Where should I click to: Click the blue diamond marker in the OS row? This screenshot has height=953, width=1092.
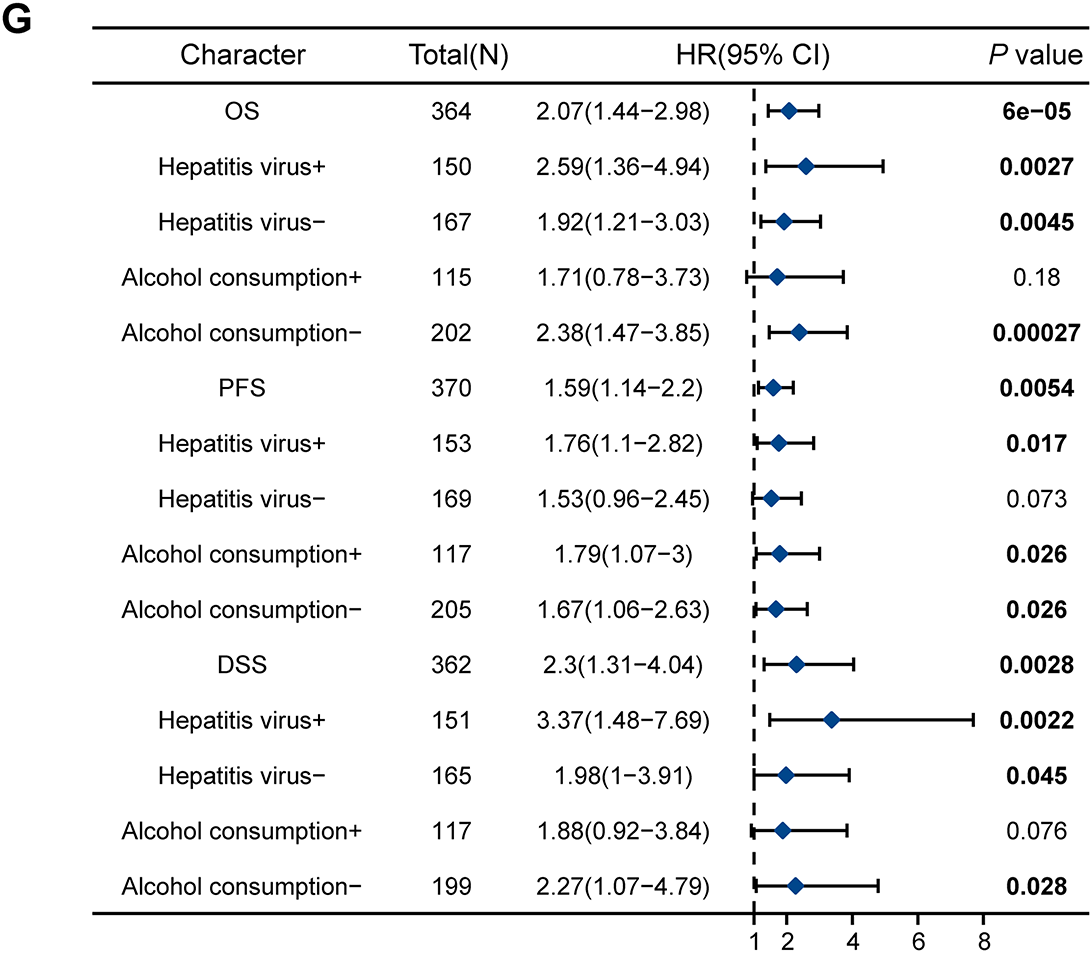click(x=788, y=112)
